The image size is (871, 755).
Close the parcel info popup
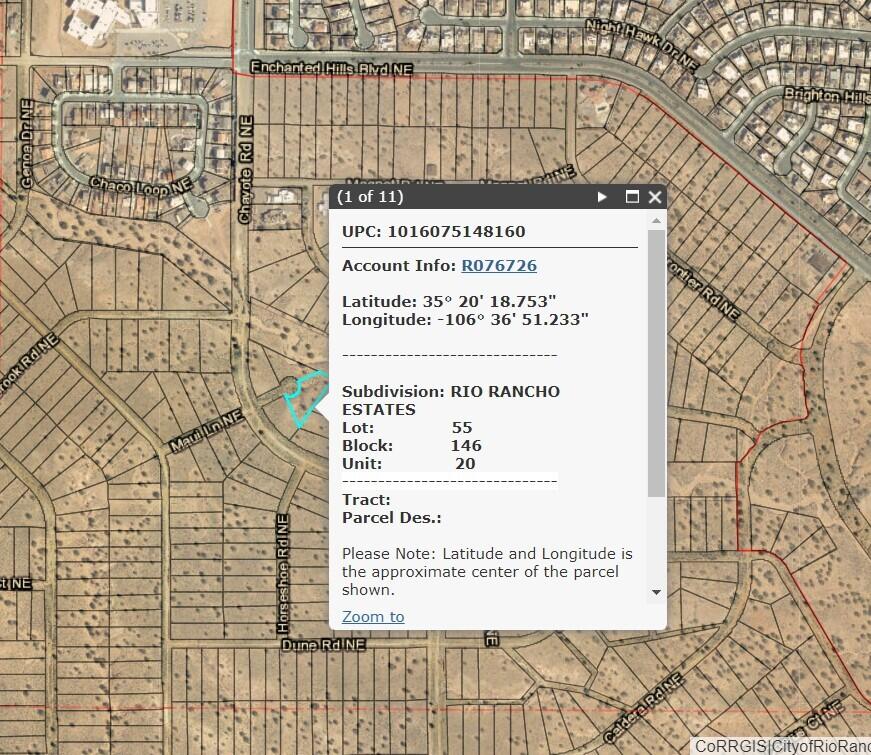tap(655, 197)
